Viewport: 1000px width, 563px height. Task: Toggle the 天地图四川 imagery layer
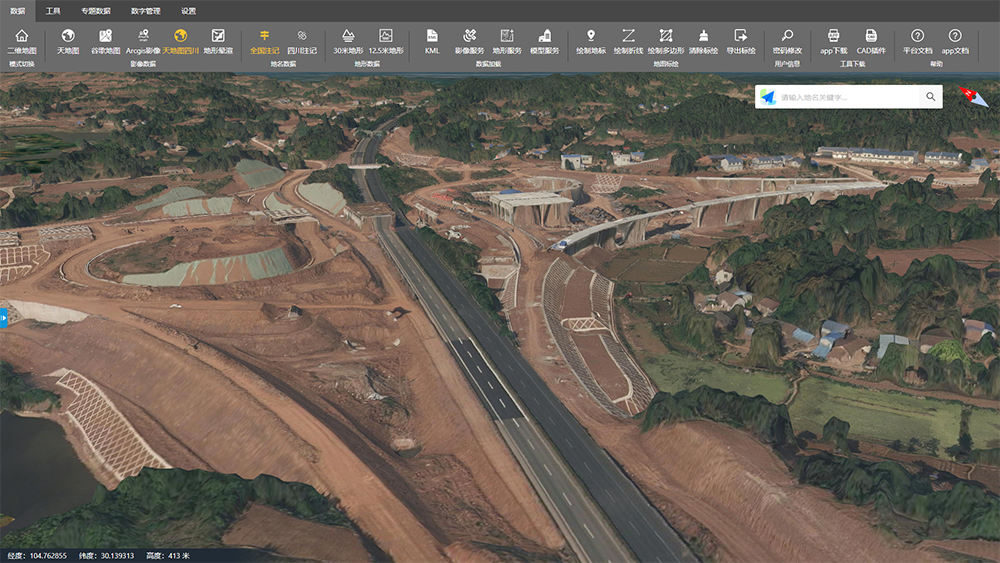(181, 41)
